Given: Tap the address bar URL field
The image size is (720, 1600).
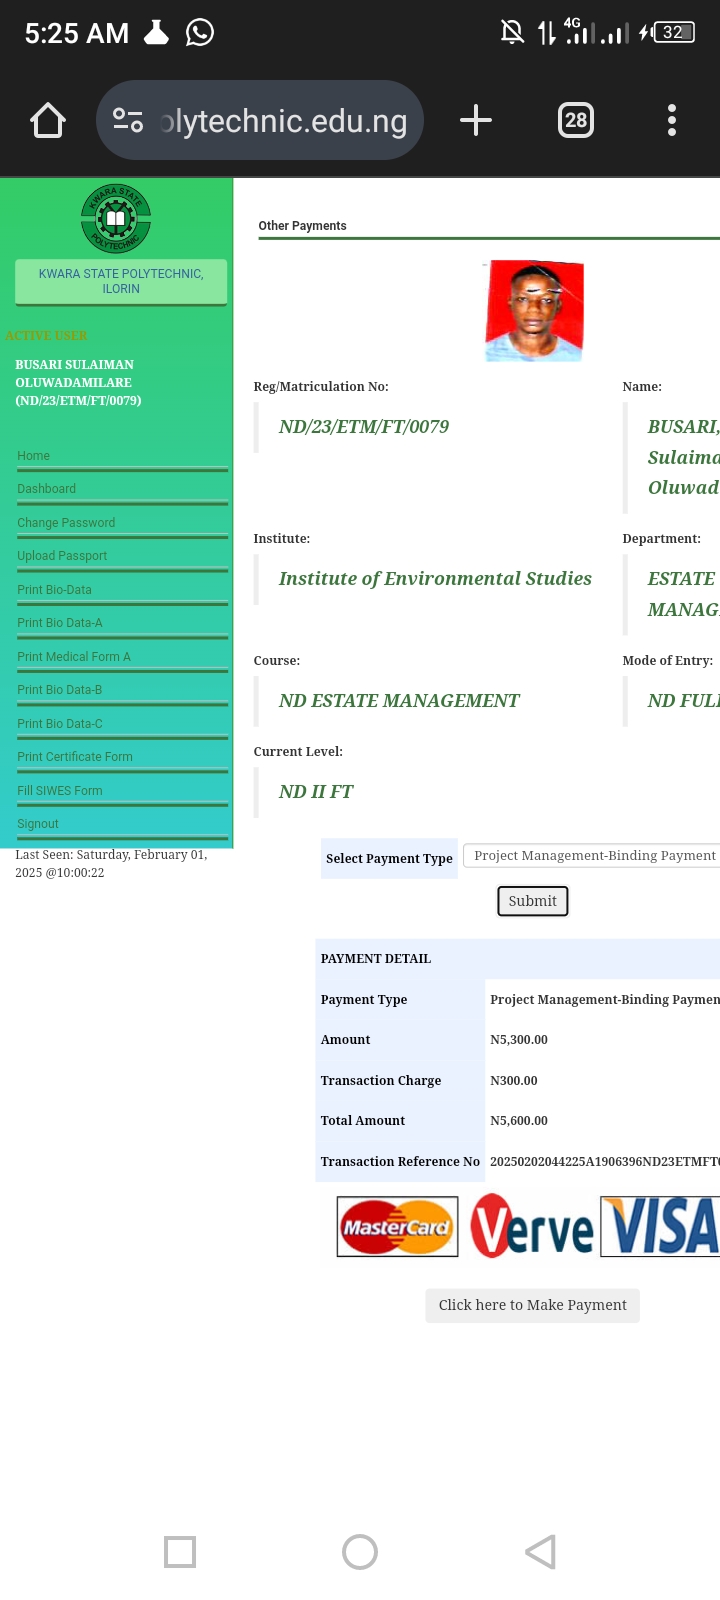Looking at the screenshot, I should [x=284, y=121].
